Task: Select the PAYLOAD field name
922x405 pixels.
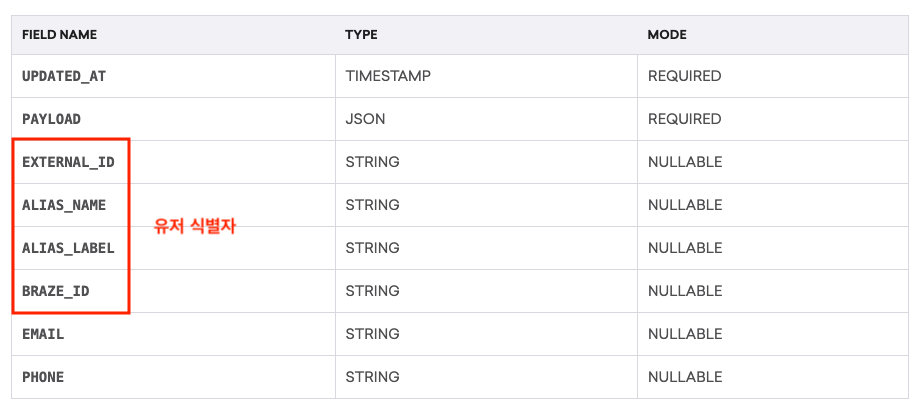Action: 51,119
